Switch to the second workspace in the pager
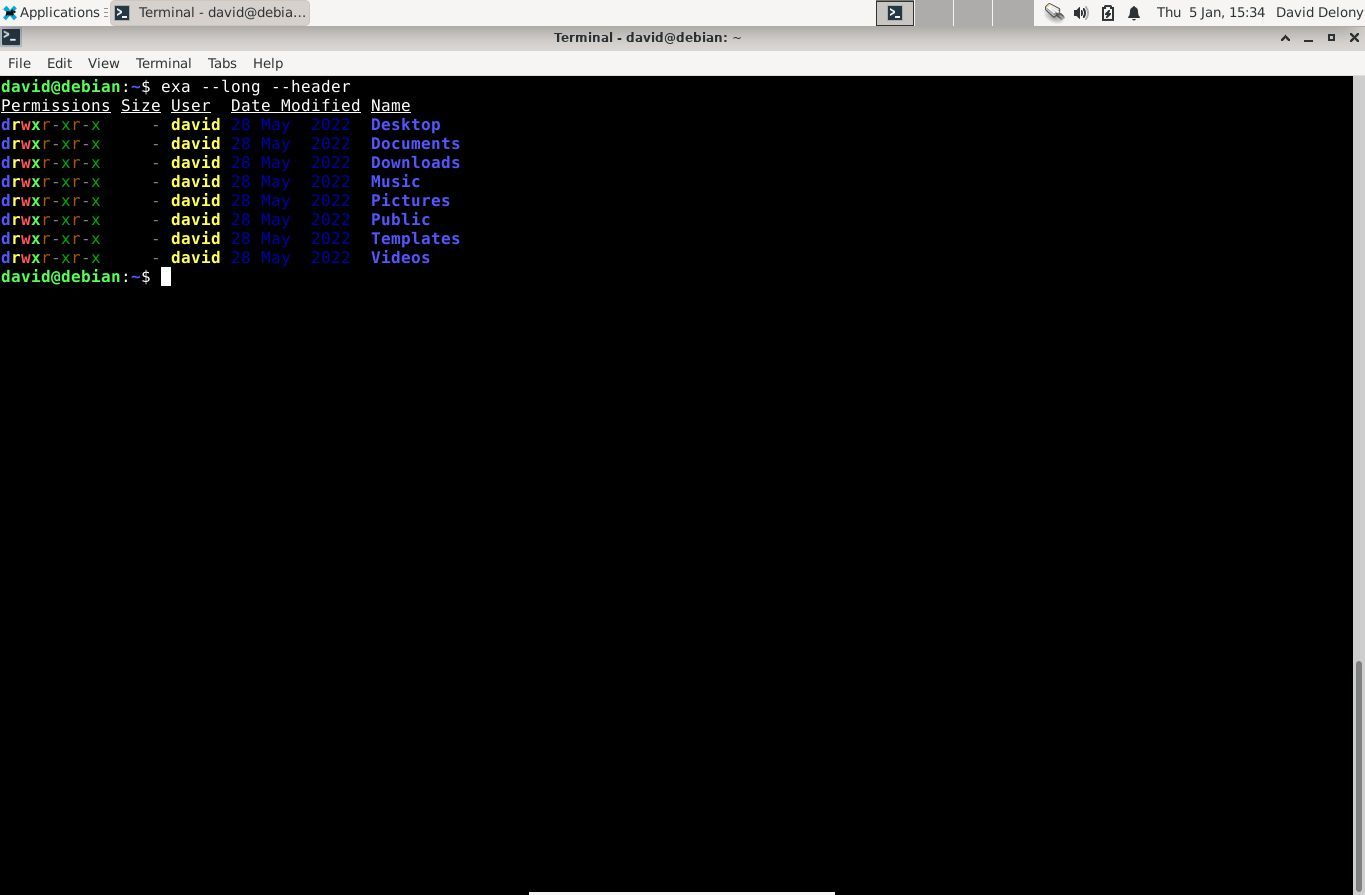This screenshot has width=1365, height=895. point(934,13)
